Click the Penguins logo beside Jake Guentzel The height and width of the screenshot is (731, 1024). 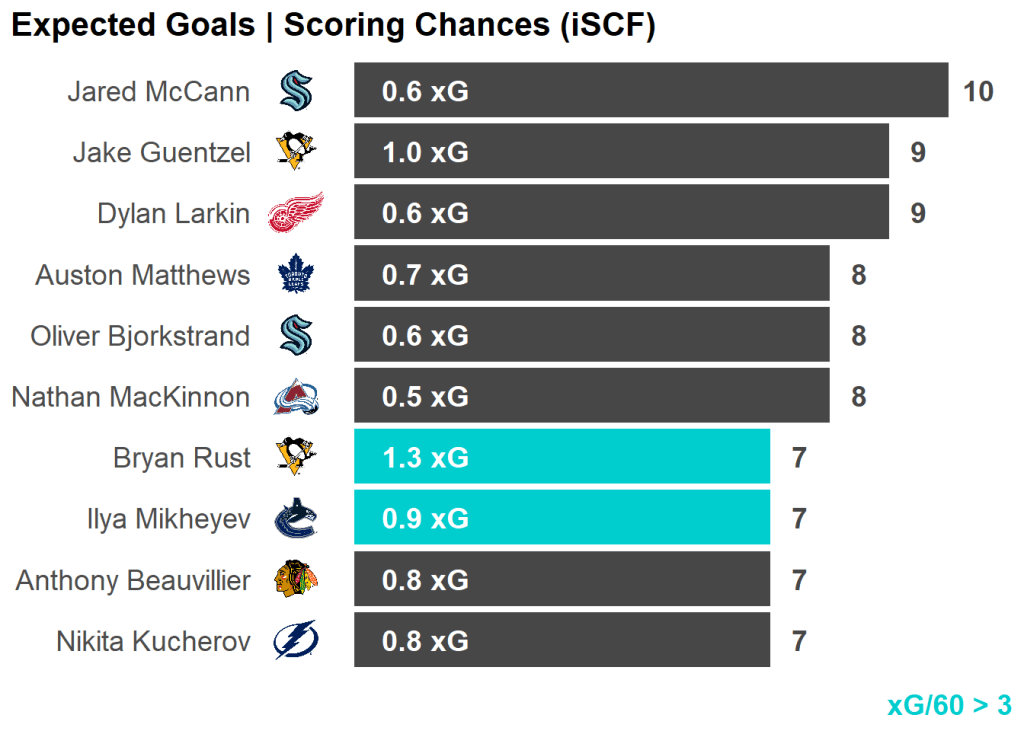pyautogui.click(x=296, y=152)
